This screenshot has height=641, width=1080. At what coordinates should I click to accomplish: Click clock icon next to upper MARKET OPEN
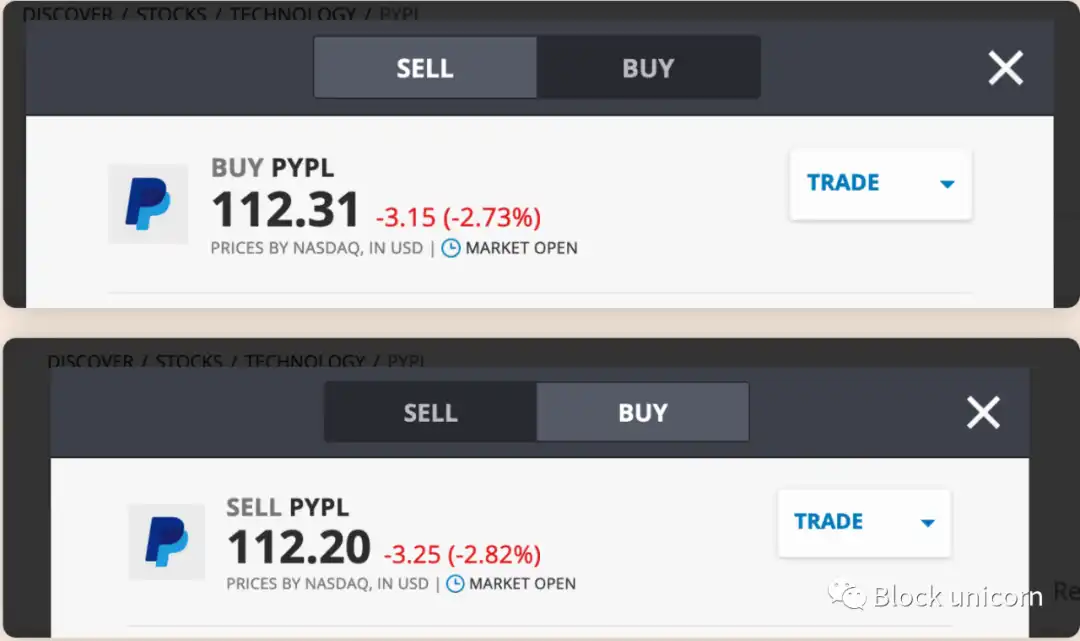point(450,248)
